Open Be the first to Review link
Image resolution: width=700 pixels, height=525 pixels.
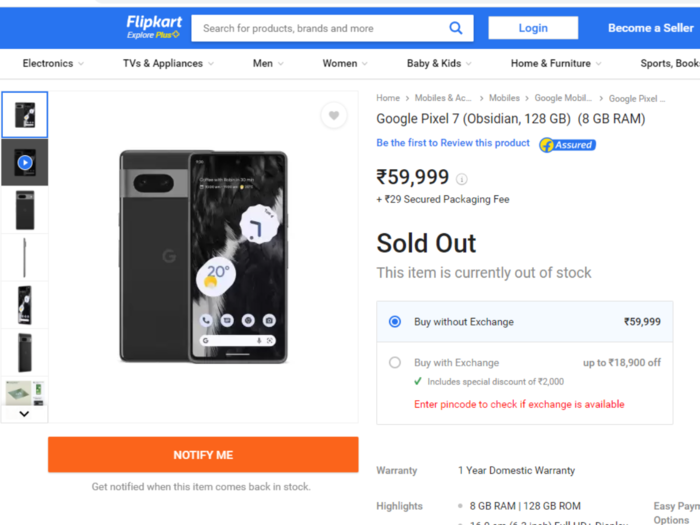(453, 143)
